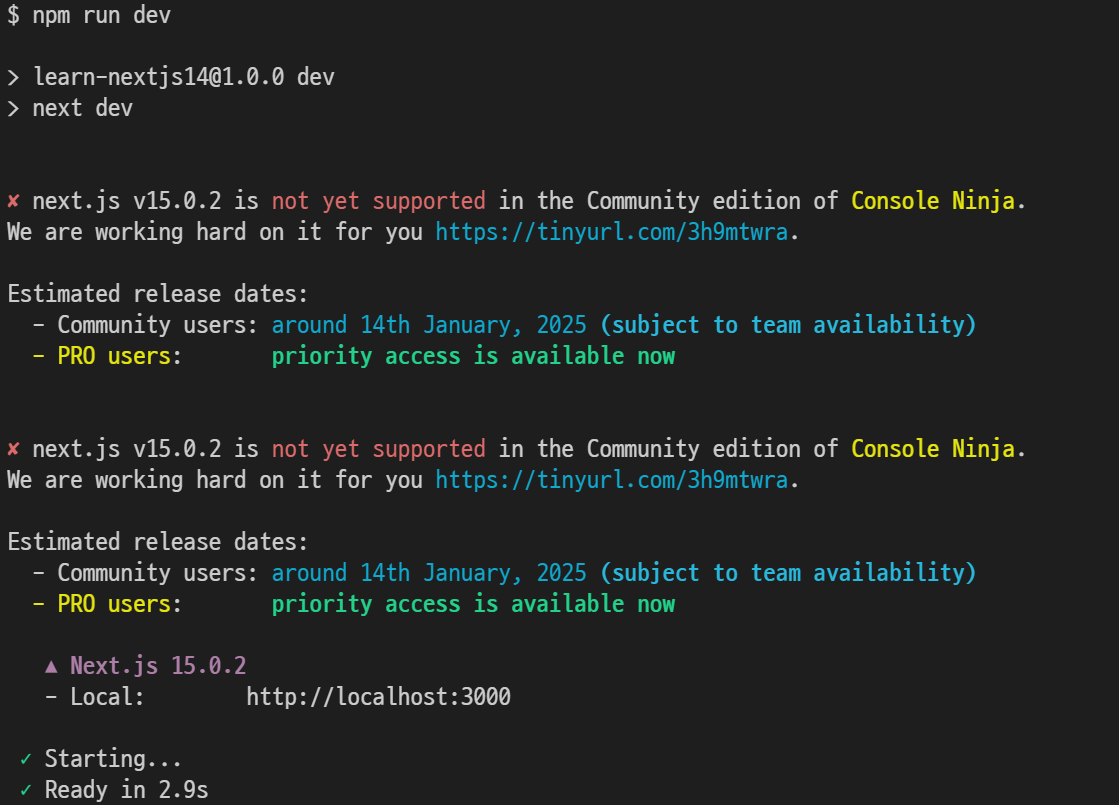Open the second tinyurl.com/3h9mtwra link

coord(612,480)
